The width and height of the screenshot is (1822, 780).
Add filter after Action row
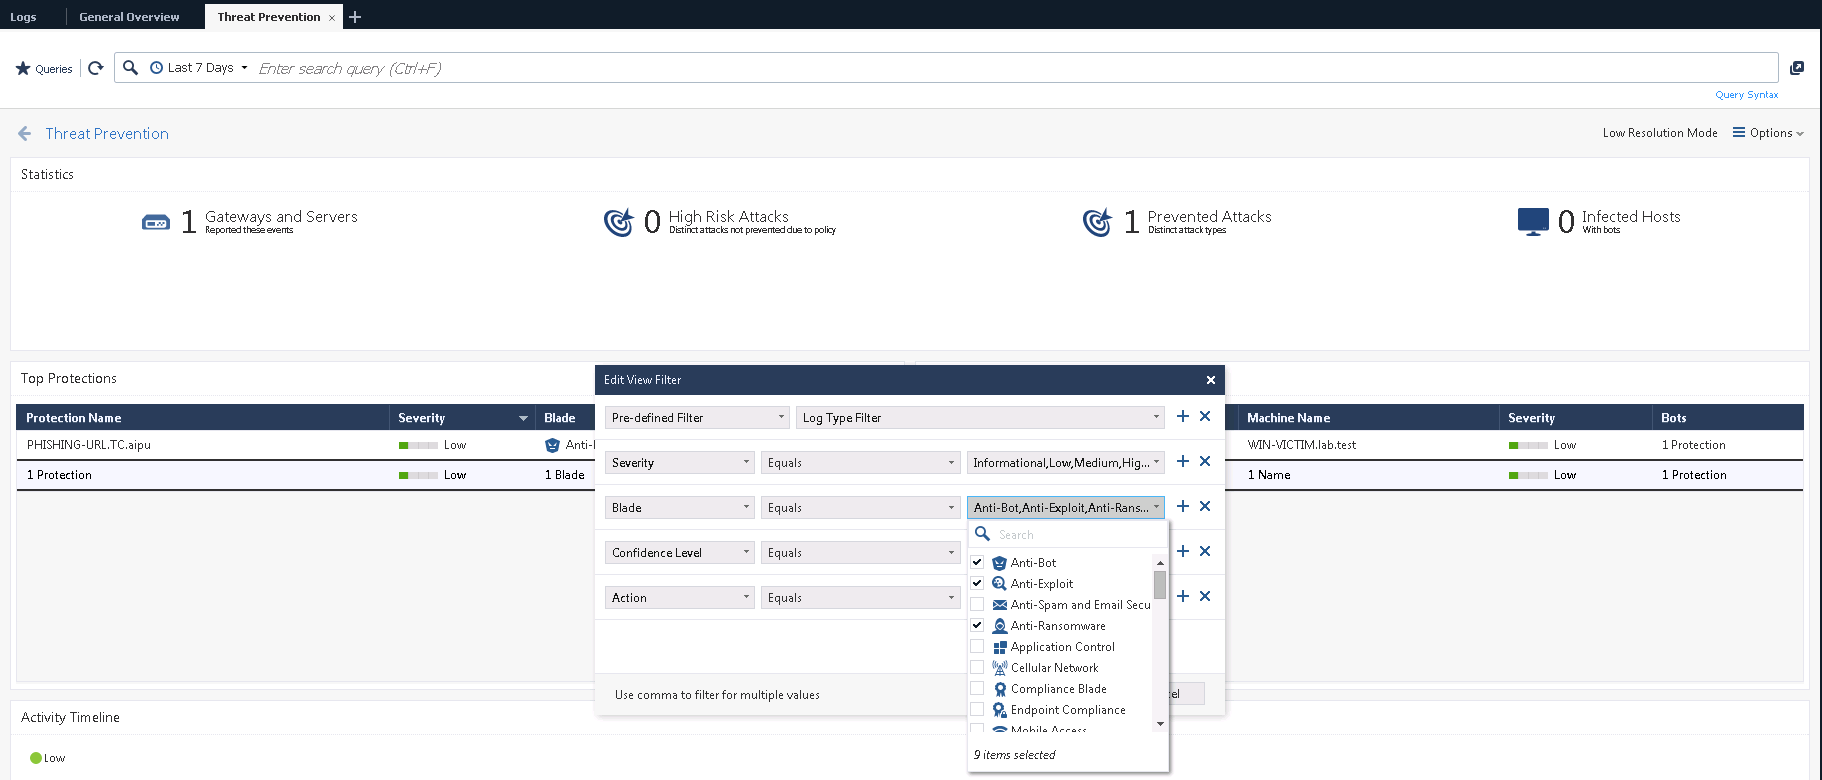point(1183,596)
